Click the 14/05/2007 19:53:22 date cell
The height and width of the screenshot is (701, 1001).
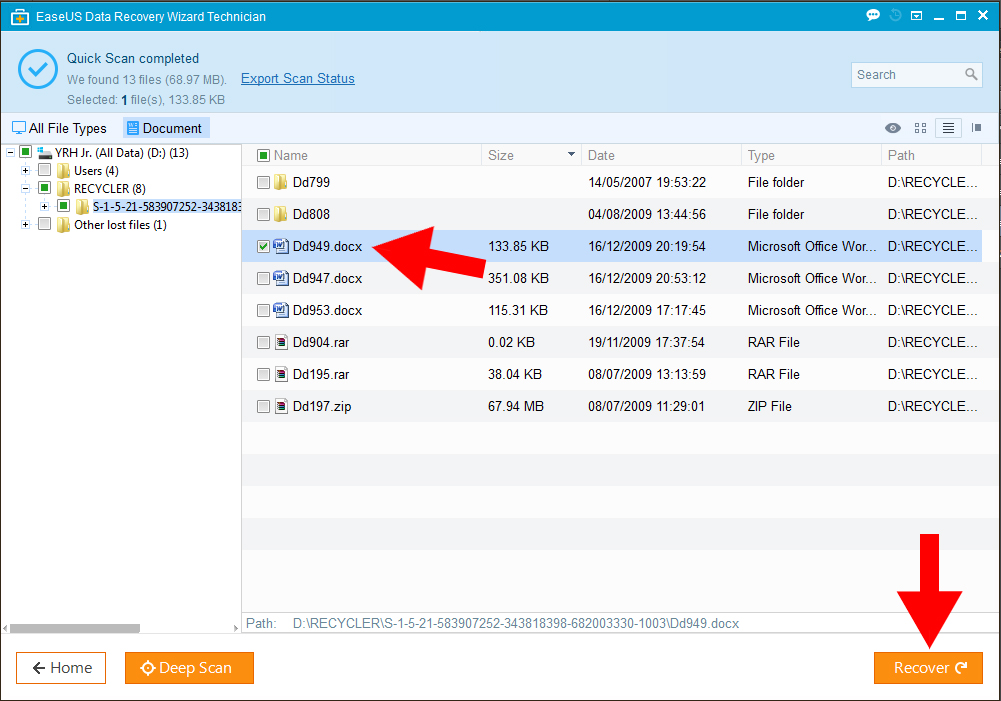coord(647,183)
